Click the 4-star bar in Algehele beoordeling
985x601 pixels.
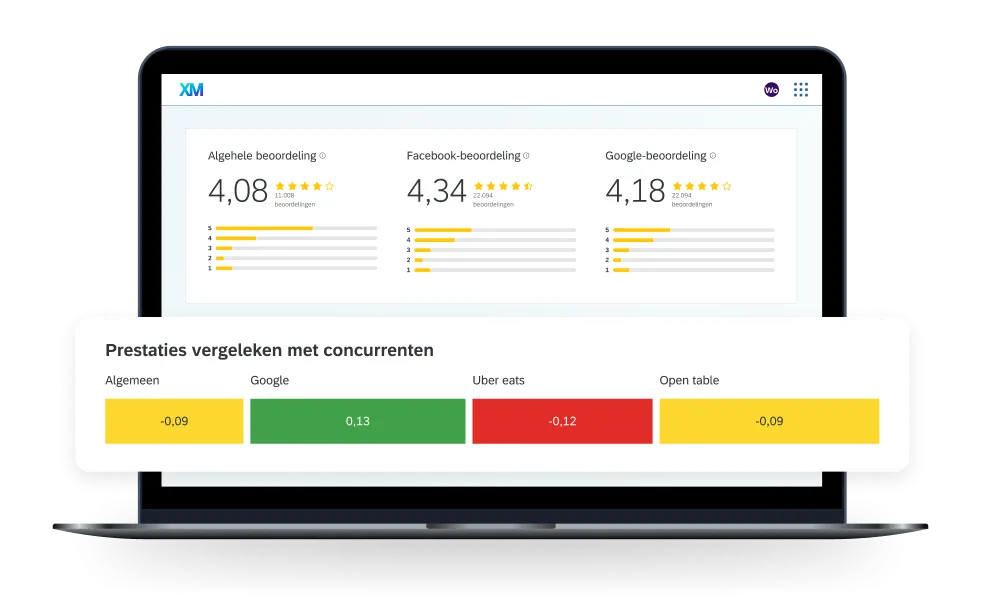296,238
